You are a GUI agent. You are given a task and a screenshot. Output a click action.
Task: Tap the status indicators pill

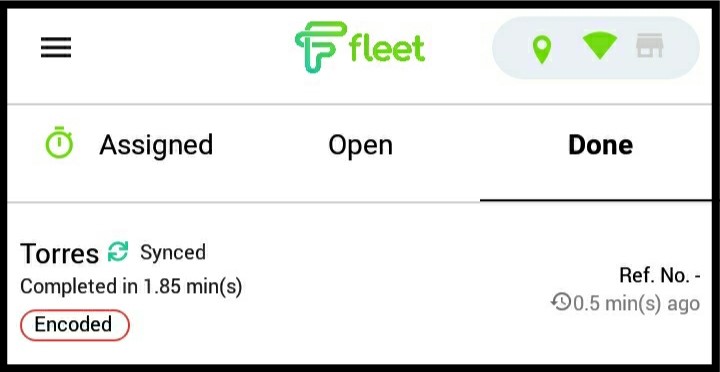[596, 48]
